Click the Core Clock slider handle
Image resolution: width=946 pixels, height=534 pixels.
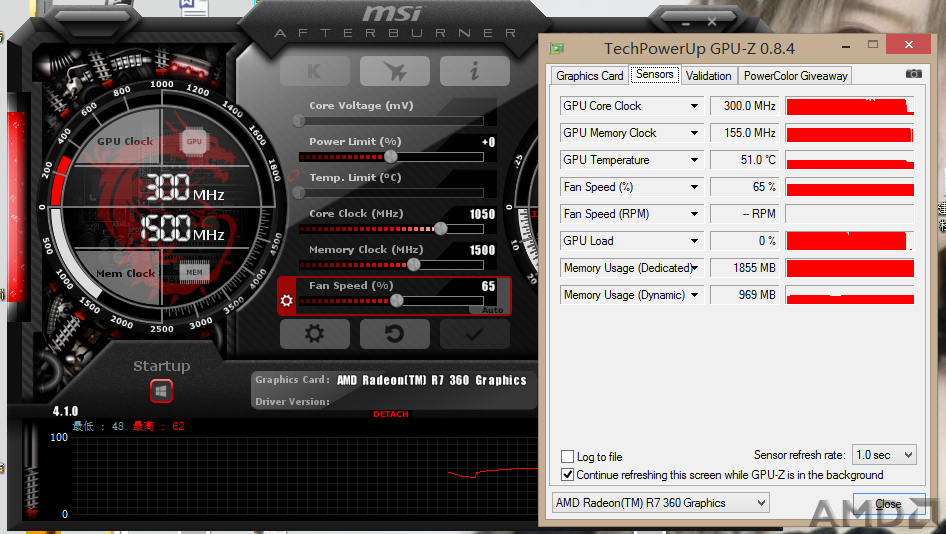(x=441, y=229)
